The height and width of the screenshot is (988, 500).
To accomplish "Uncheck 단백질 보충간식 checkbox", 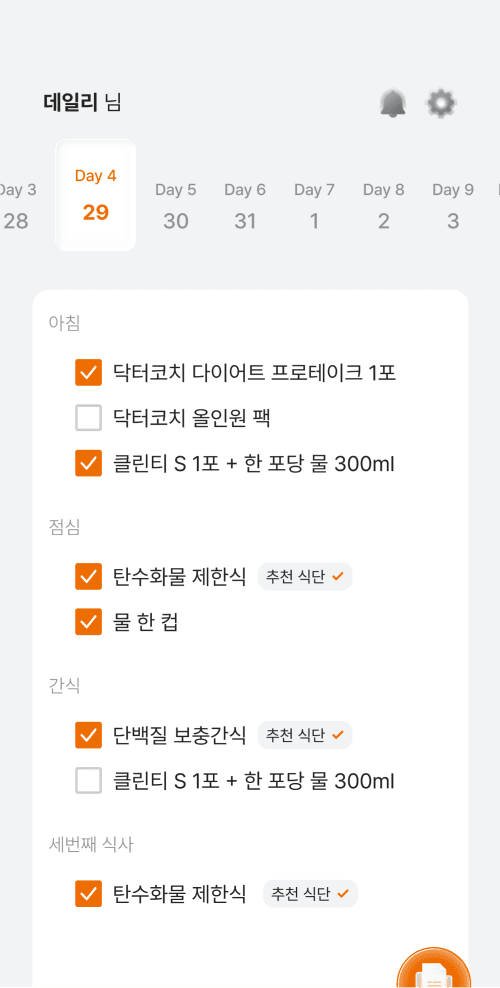I will click(x=88, y=735).
